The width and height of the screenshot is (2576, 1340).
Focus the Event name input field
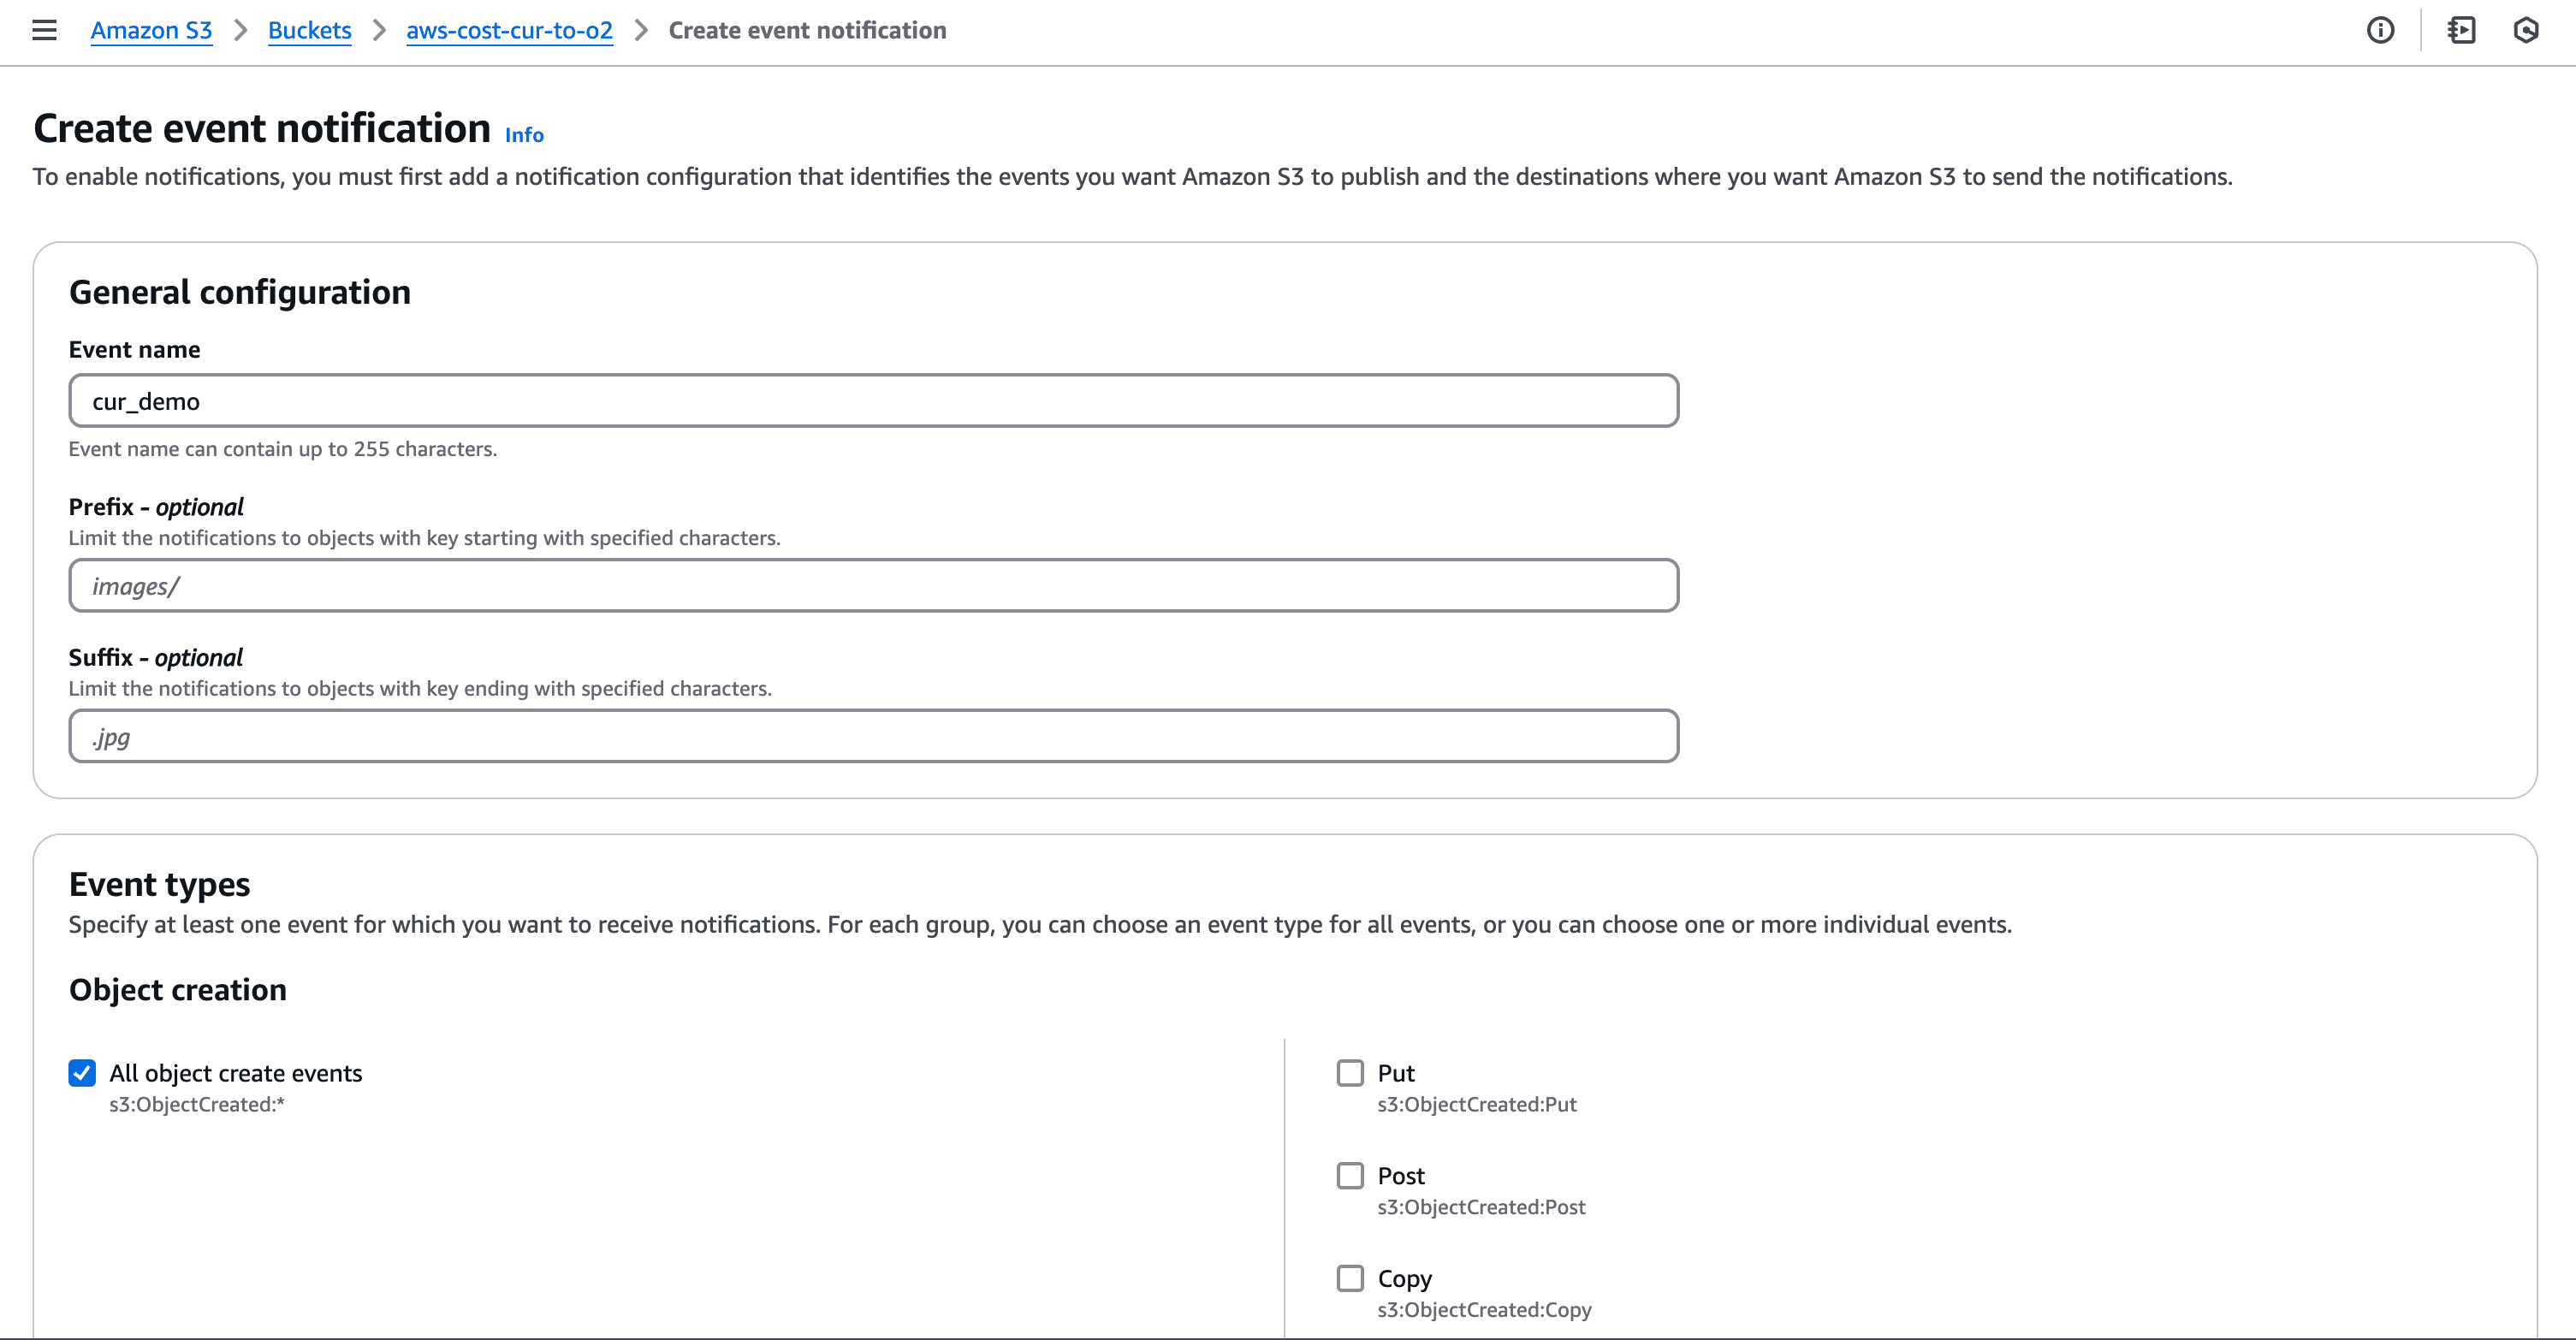pyautogui.click(x=873, y=401)
